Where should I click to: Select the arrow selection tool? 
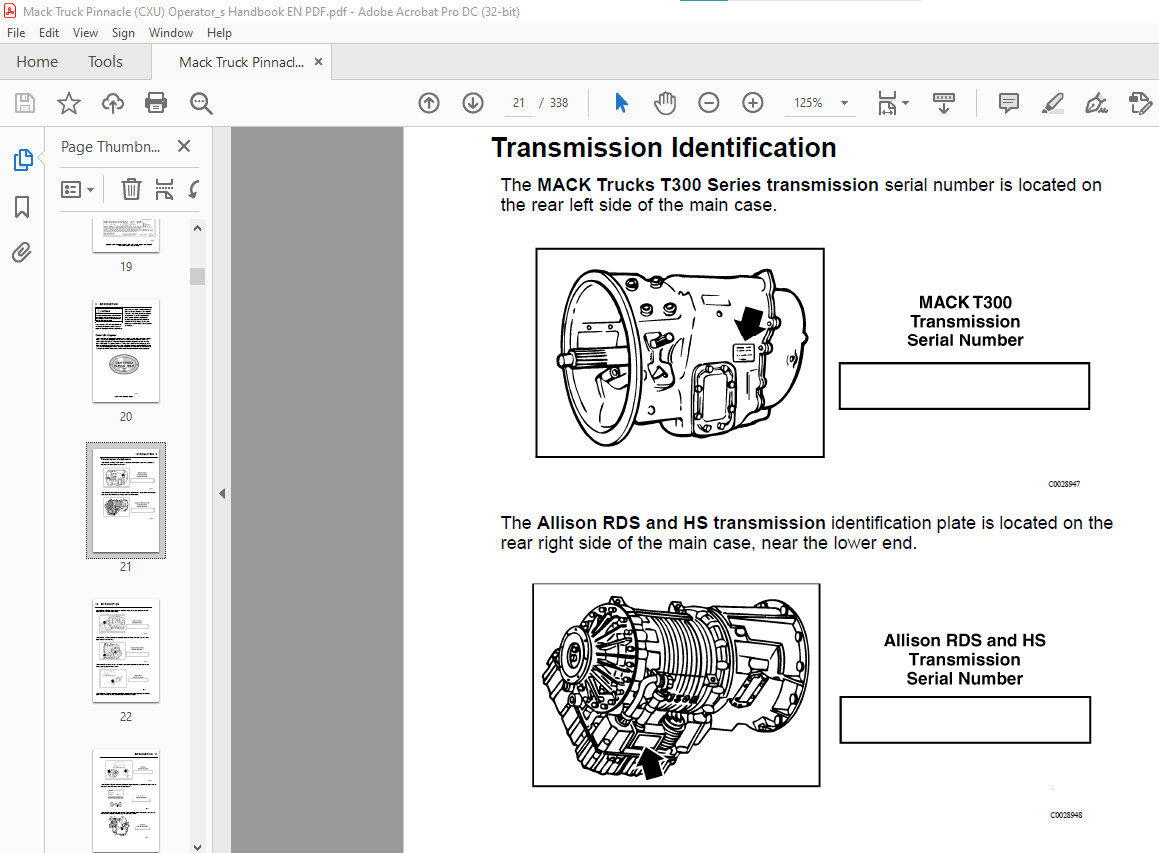(621, 103)
